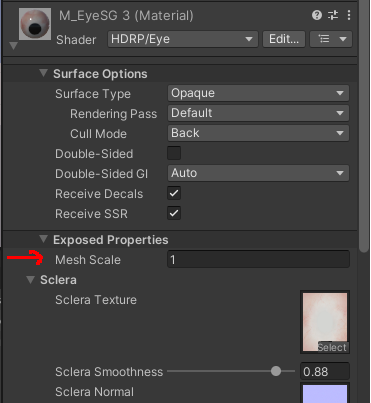Toggle the Double-Sided checkbox
Image resolution: width=371 pixels, height=403 pixels.
pyautogui.click(x=174, y=153)
